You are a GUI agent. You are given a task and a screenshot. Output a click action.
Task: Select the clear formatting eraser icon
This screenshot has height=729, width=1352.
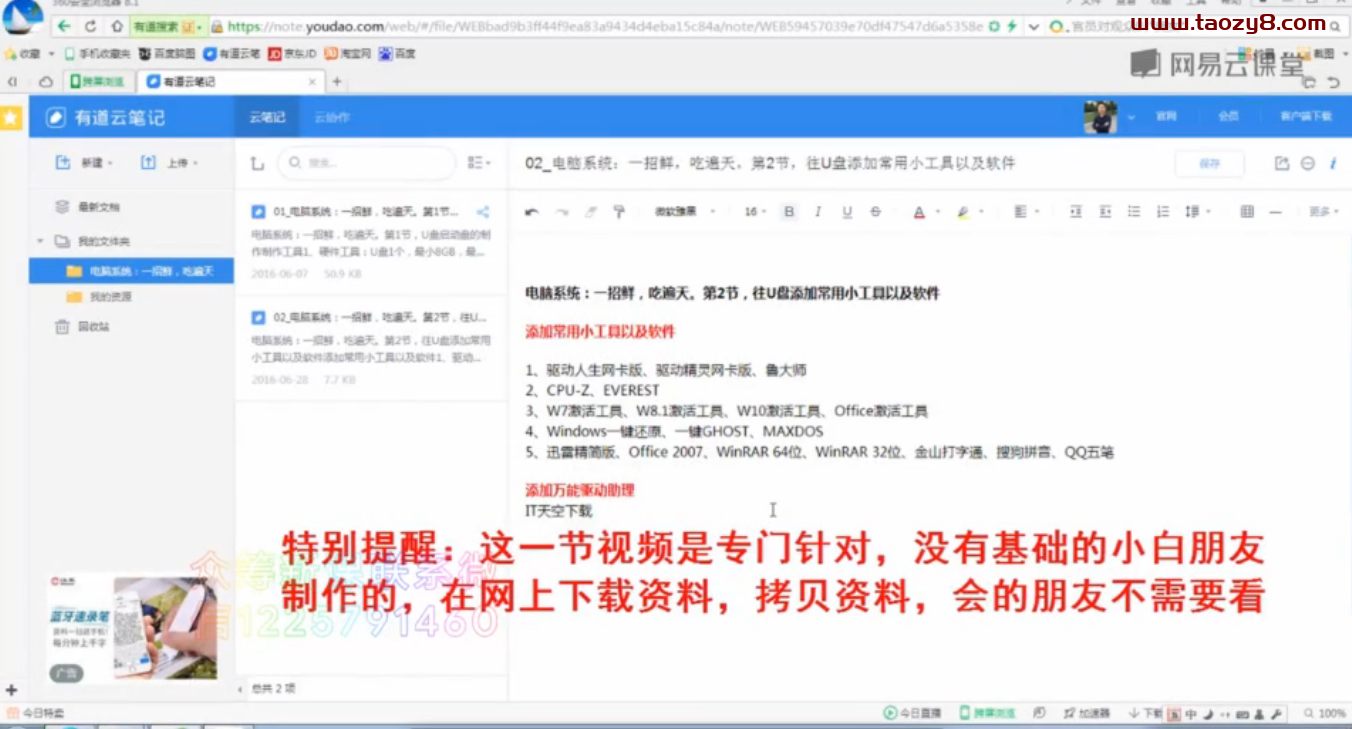coord(590,212)
